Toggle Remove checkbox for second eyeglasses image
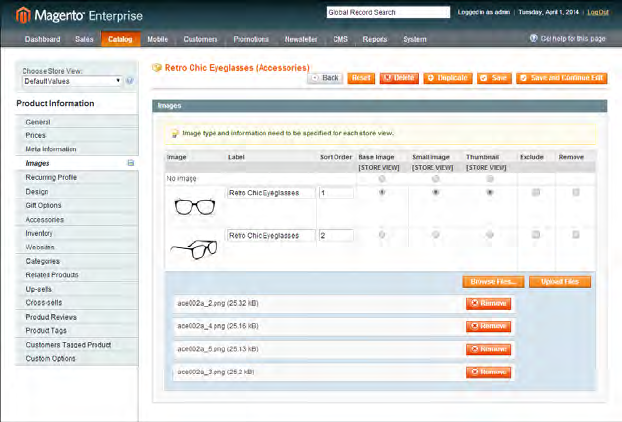Image resolution: width=622 pixels, height=422 pixels. point(576,235)
